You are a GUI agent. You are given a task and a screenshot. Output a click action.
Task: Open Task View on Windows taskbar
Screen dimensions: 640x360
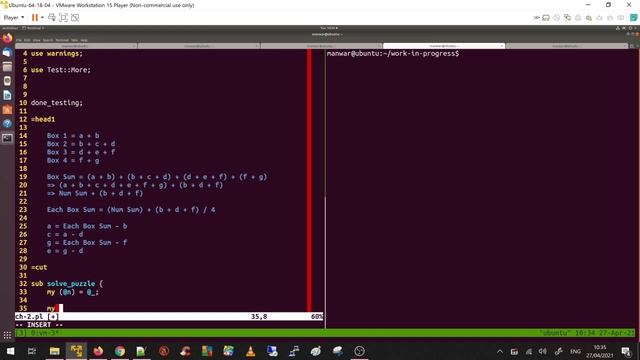point(32,351)
